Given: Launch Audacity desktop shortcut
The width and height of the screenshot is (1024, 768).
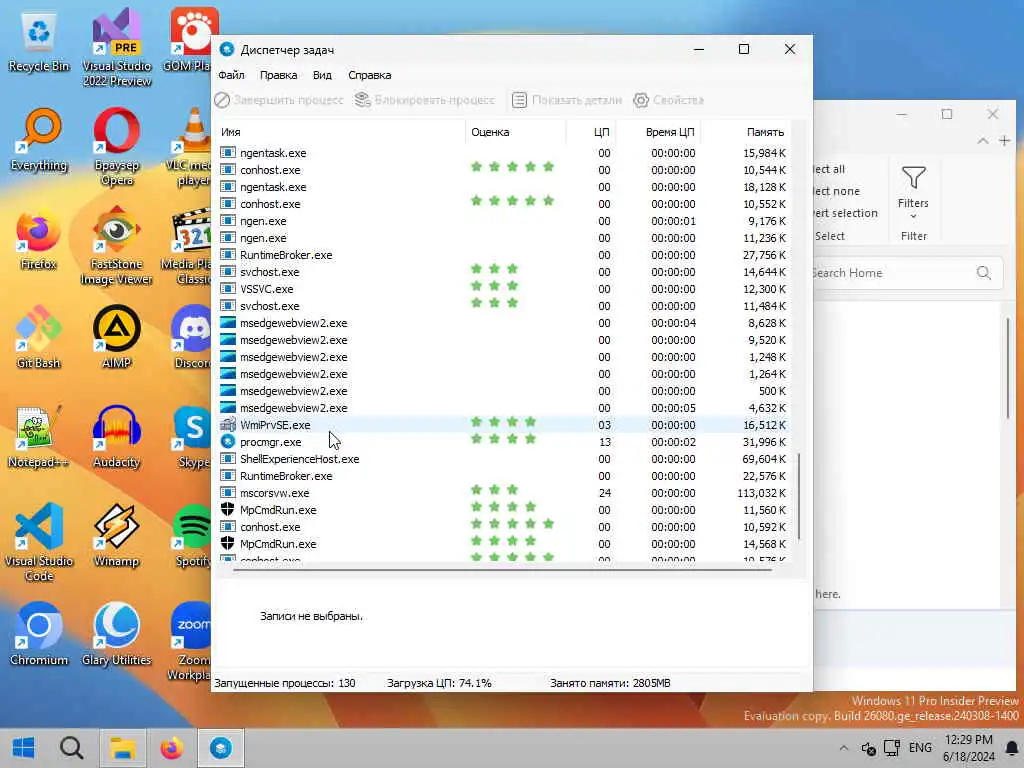Looking at the screenshot, I should click(116, 436).
